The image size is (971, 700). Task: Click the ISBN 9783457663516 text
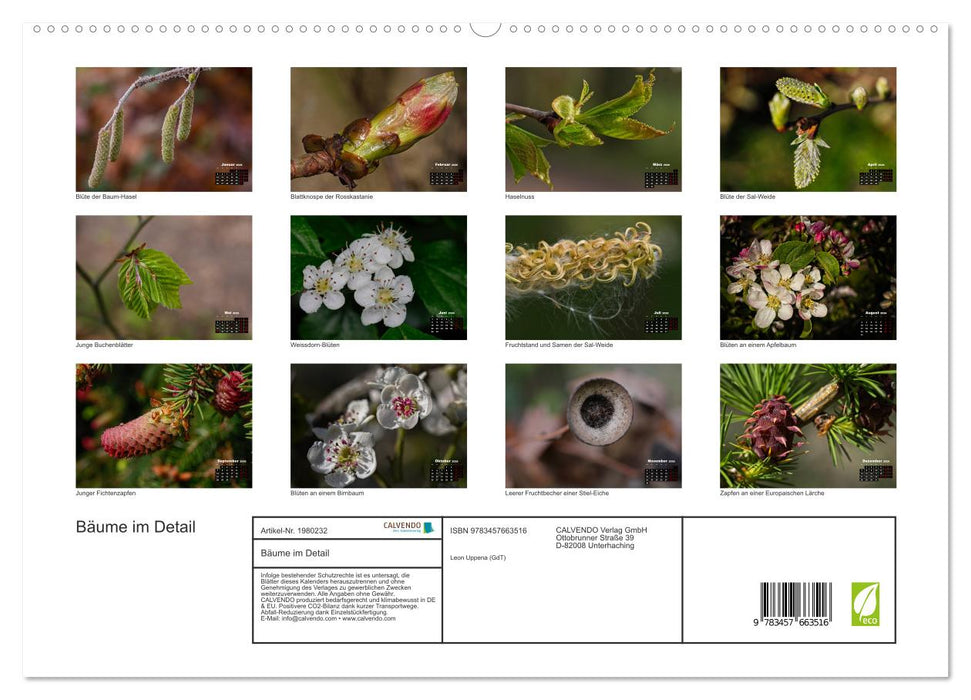pos(488,530)
